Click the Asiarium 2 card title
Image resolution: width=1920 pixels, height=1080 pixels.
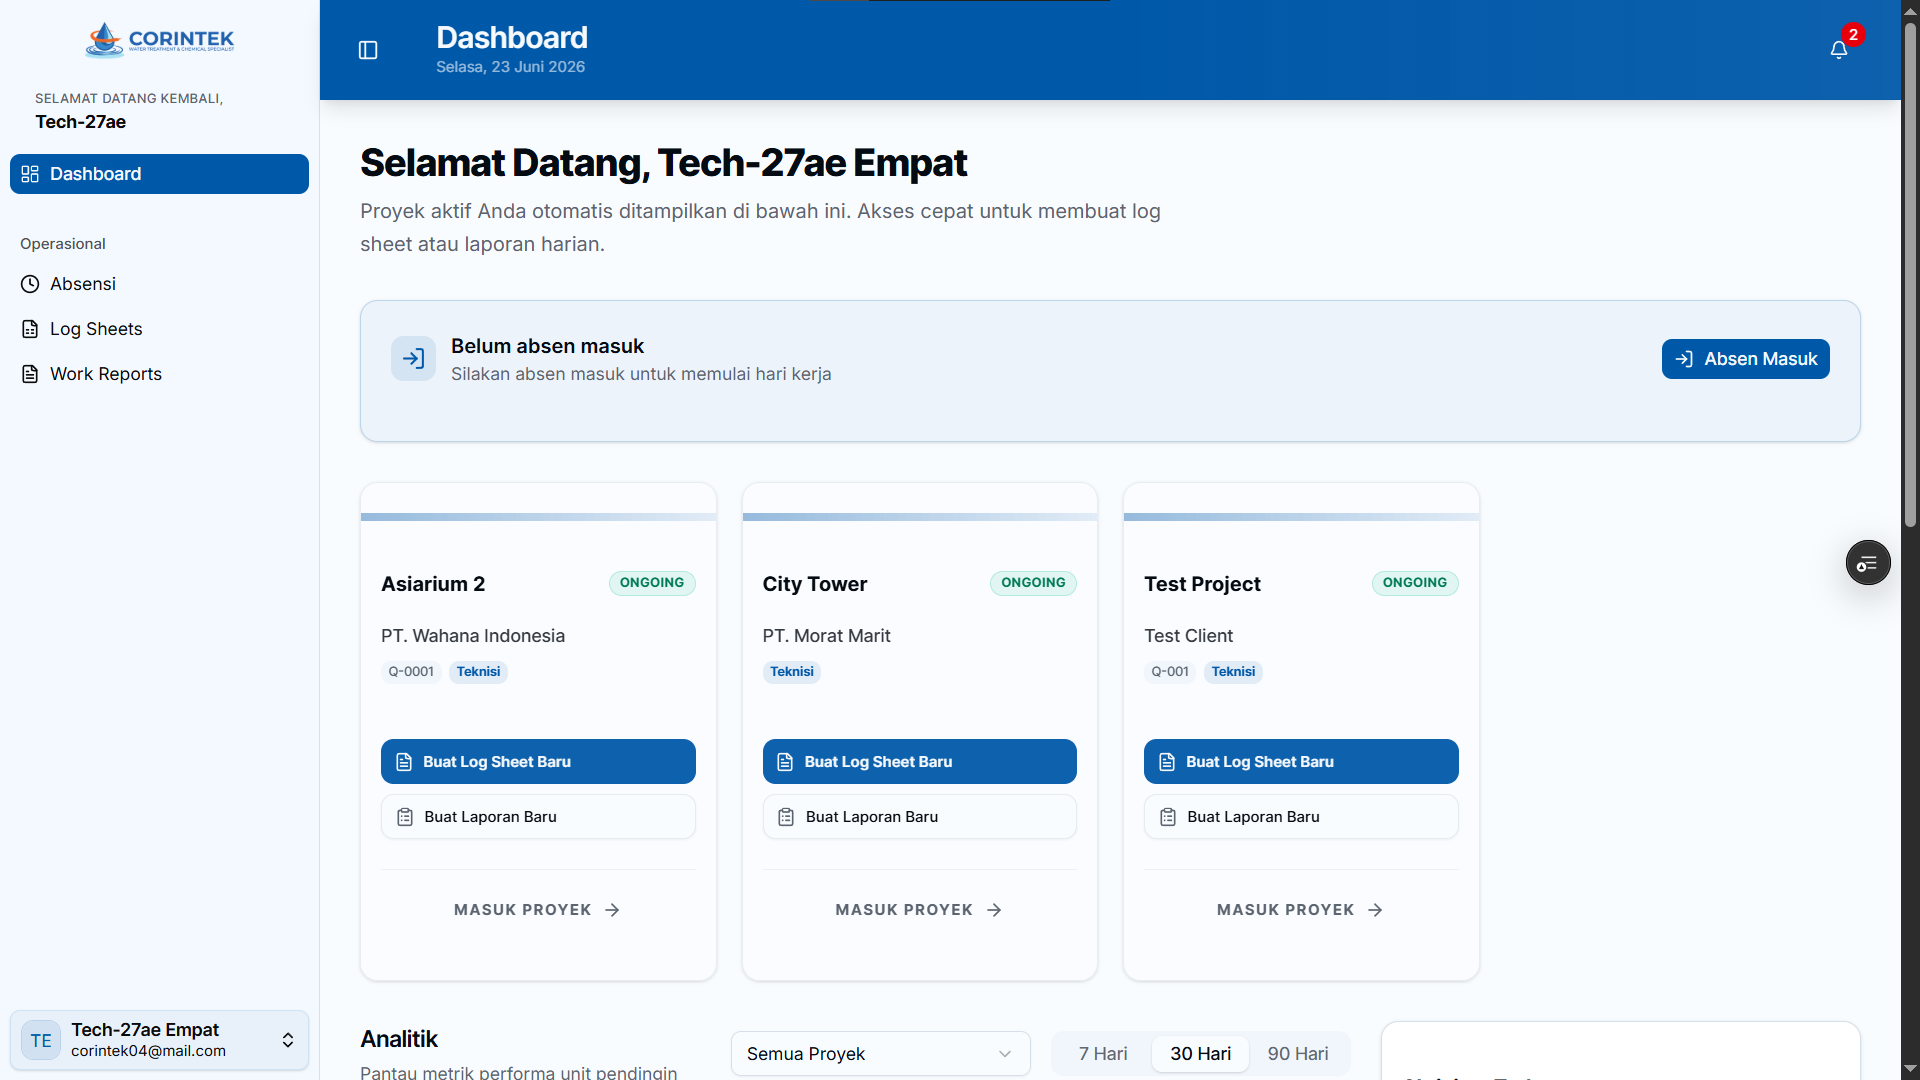tap(433, 584)
